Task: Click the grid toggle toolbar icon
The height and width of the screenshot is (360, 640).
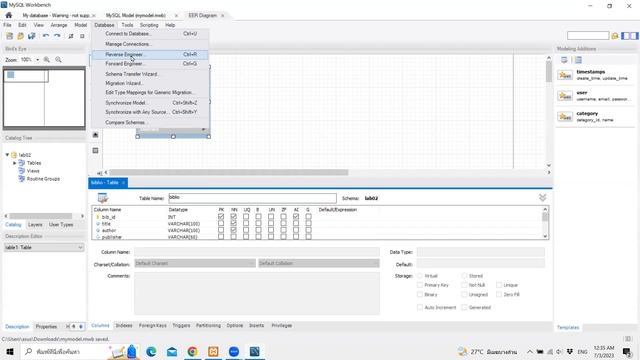Action: pos(82,36)
